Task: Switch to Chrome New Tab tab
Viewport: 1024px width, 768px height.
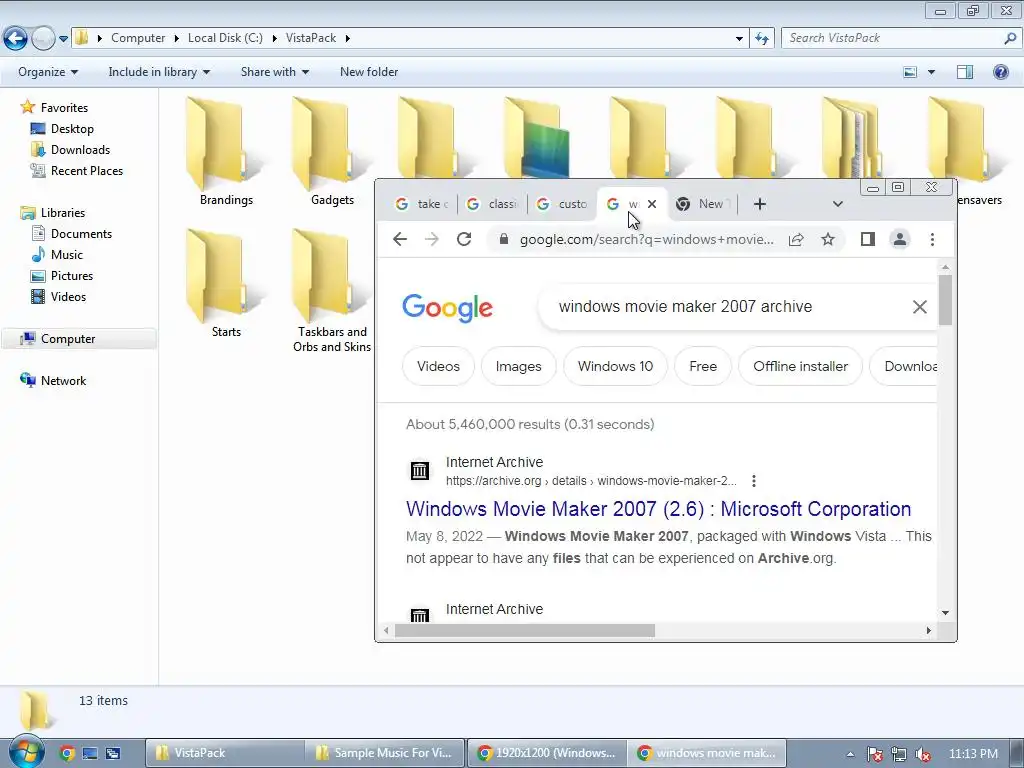Action: click(x=702, y=204)
